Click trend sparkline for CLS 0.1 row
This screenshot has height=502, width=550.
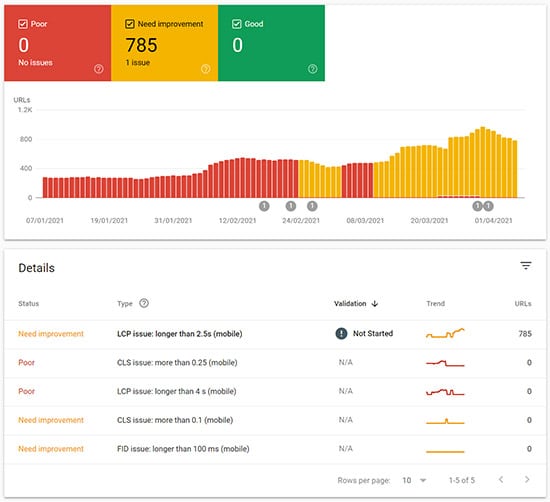coord(445,421)
